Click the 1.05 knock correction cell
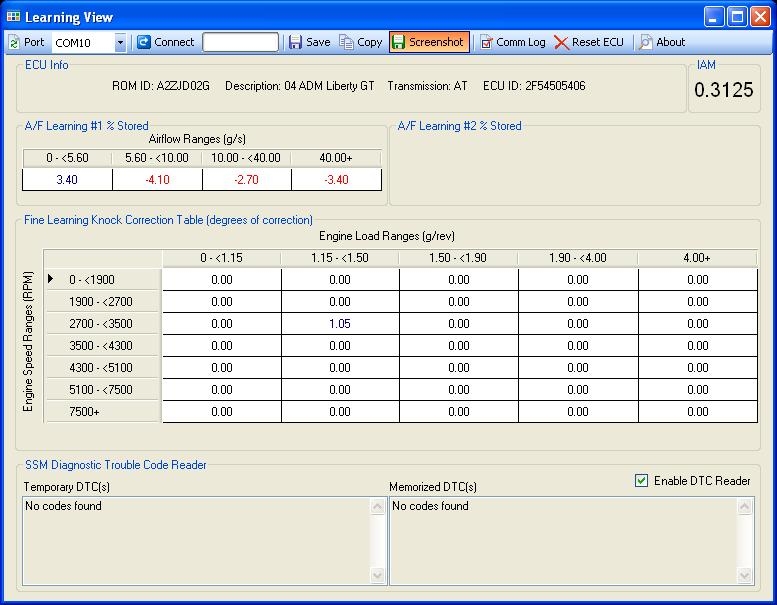This screenshot has height=605, width=777. [x=340, y=324]
